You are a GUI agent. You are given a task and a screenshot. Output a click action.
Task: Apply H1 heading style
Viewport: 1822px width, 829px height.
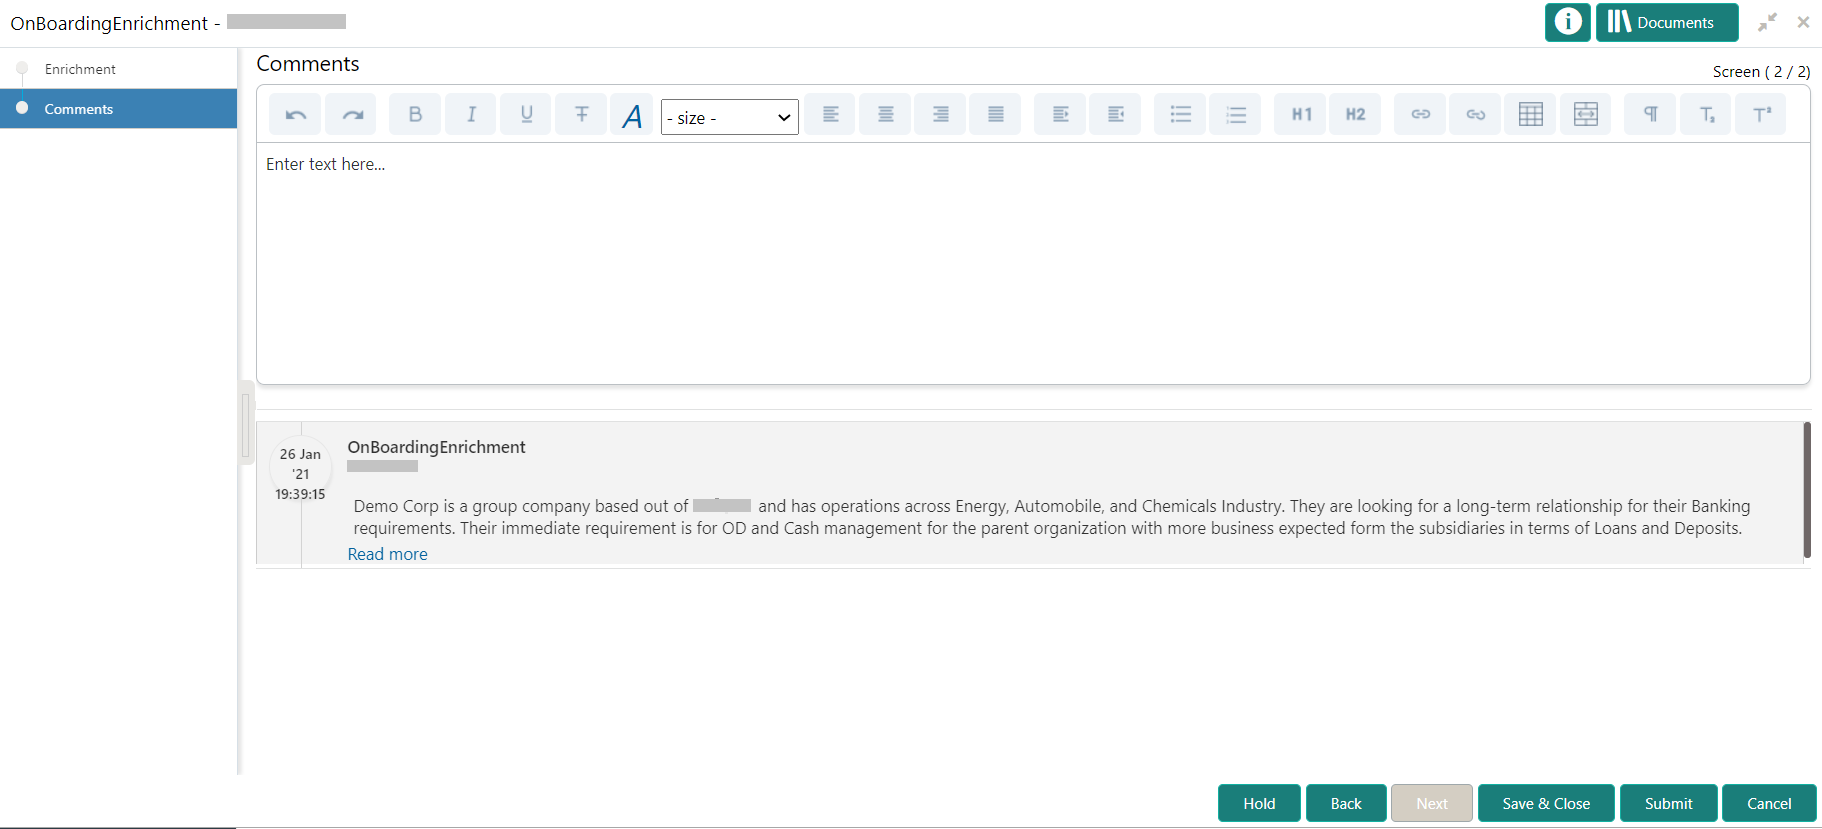click(x=1301, y=114)
